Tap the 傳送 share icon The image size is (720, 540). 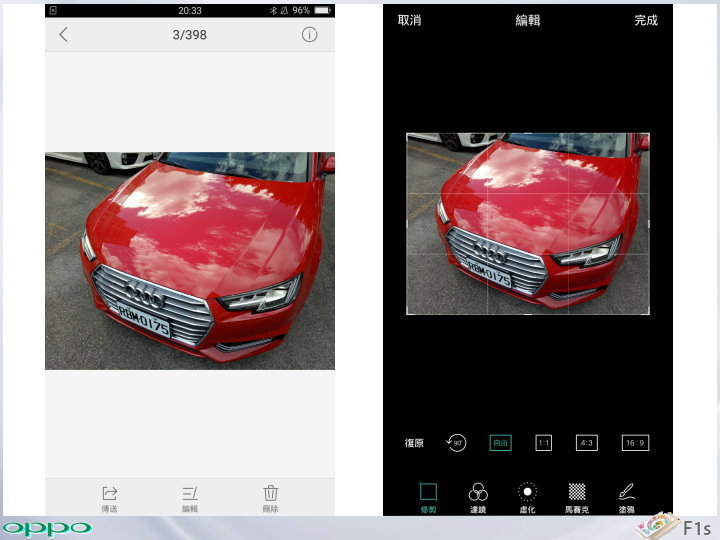pos(109,499)
